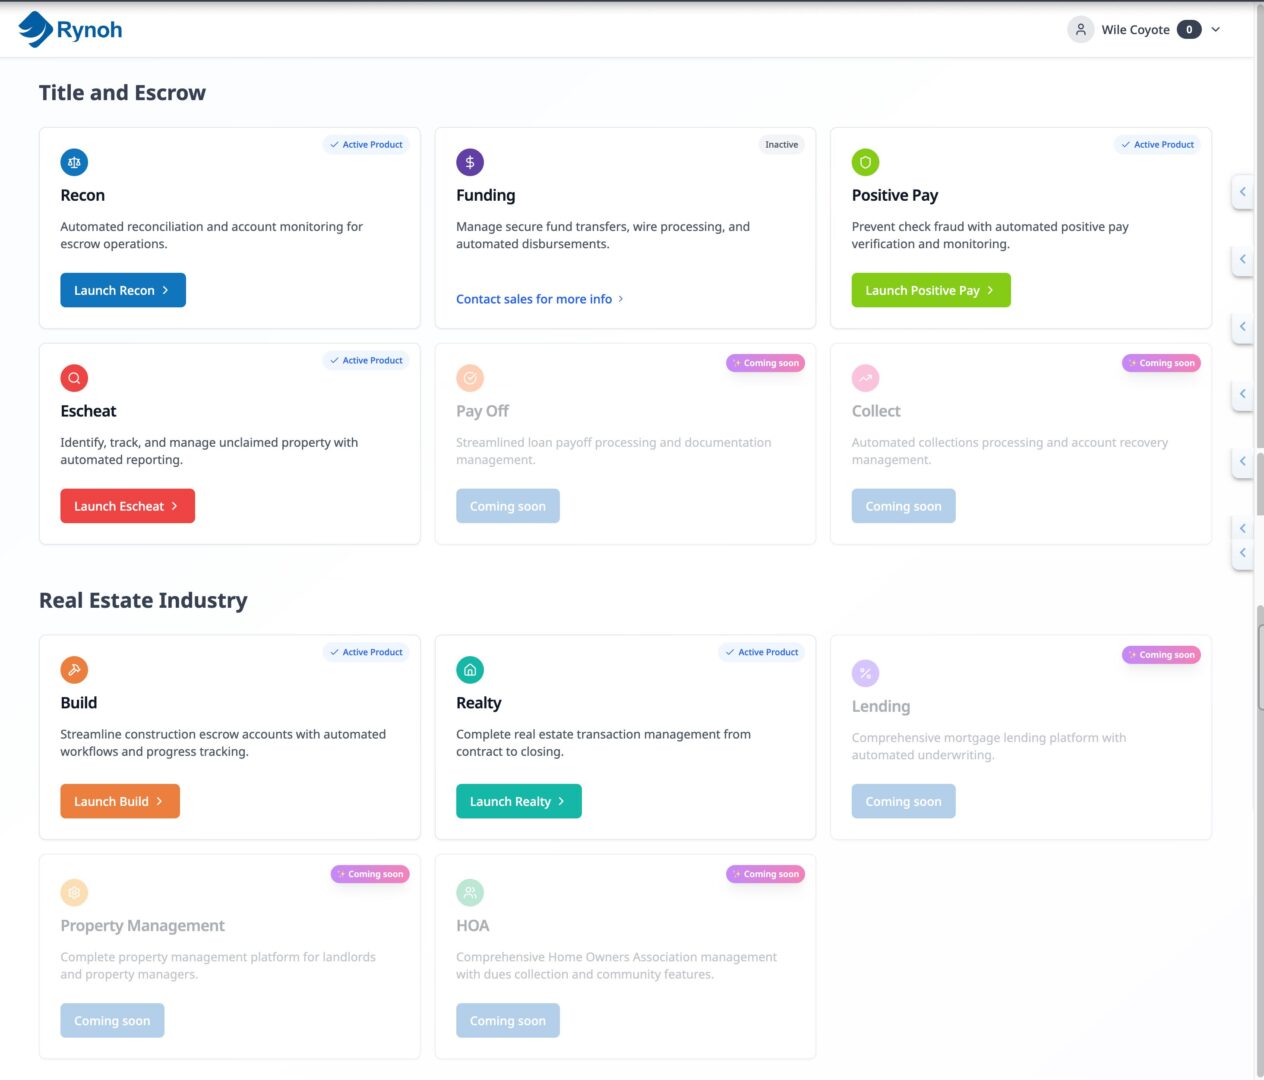Viewport: 1264px width, 1080px height.
Task: Click the Build hammer icon
Action: tap(74, 670)
